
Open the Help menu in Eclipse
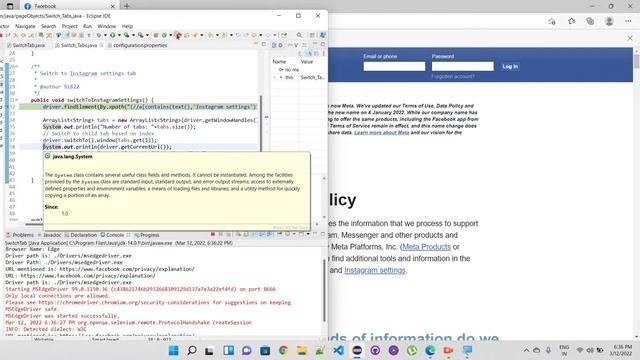[127, 26]
